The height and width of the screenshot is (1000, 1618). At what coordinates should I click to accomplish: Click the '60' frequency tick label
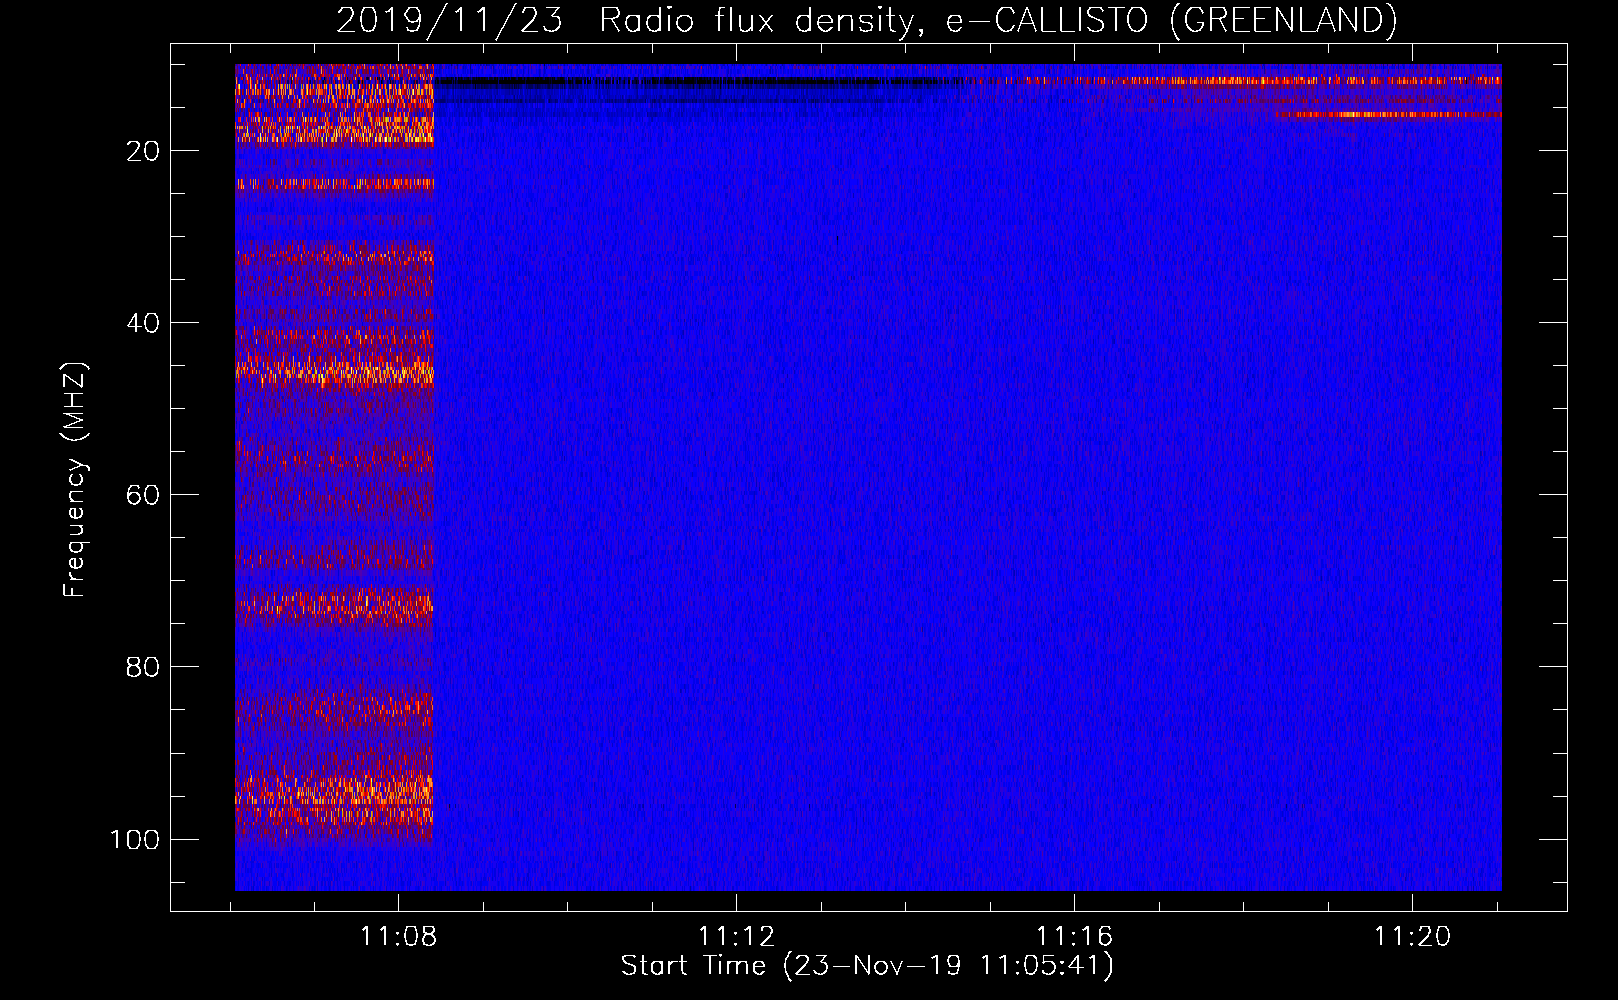[143, 495]
